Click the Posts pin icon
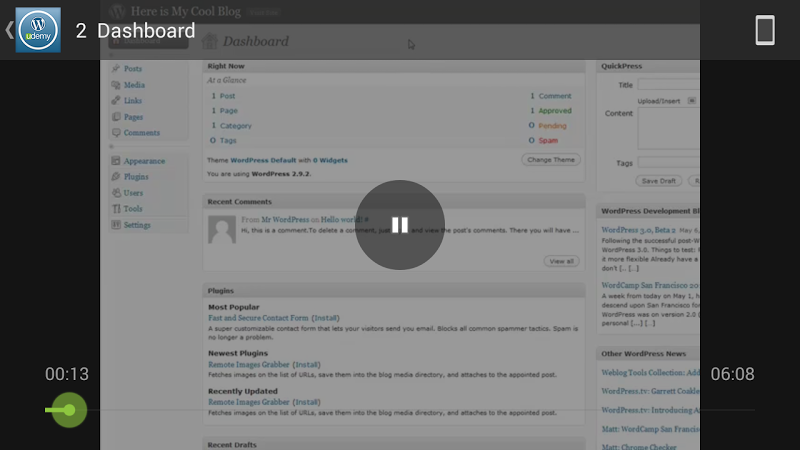800x450 pixels. pyautogui.click(x=116, y=68)
